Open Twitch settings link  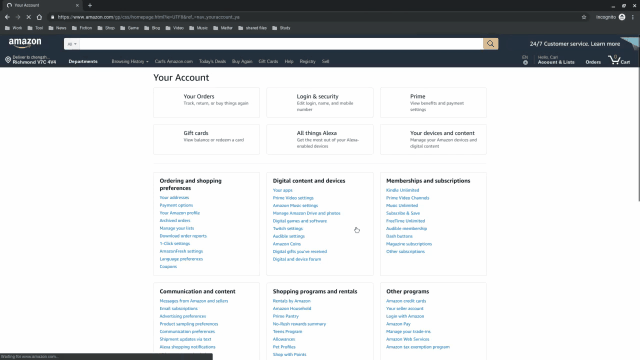click(x=288, y=229)
